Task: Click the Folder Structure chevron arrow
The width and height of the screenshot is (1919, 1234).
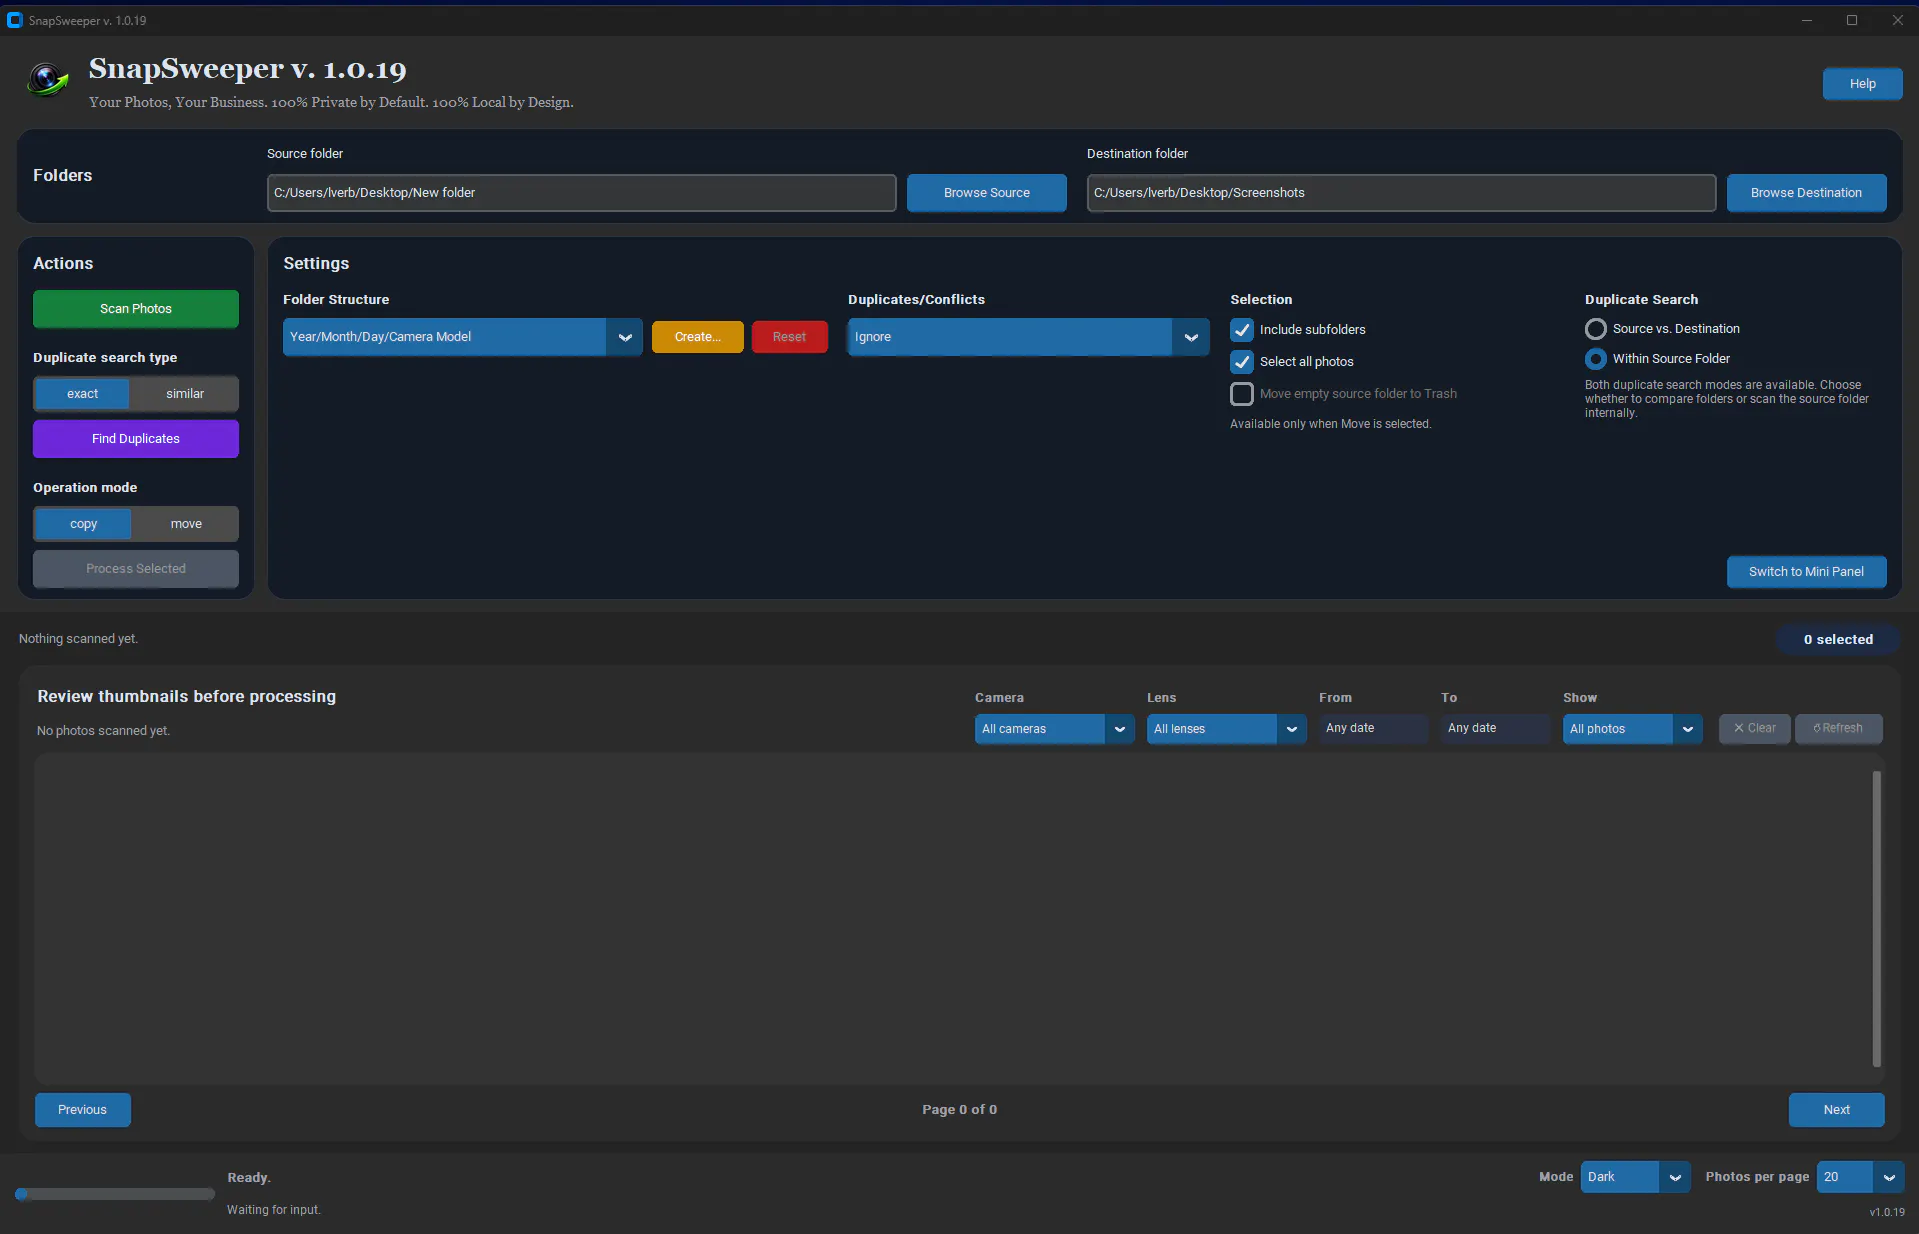Action: (x=625, y=337)
